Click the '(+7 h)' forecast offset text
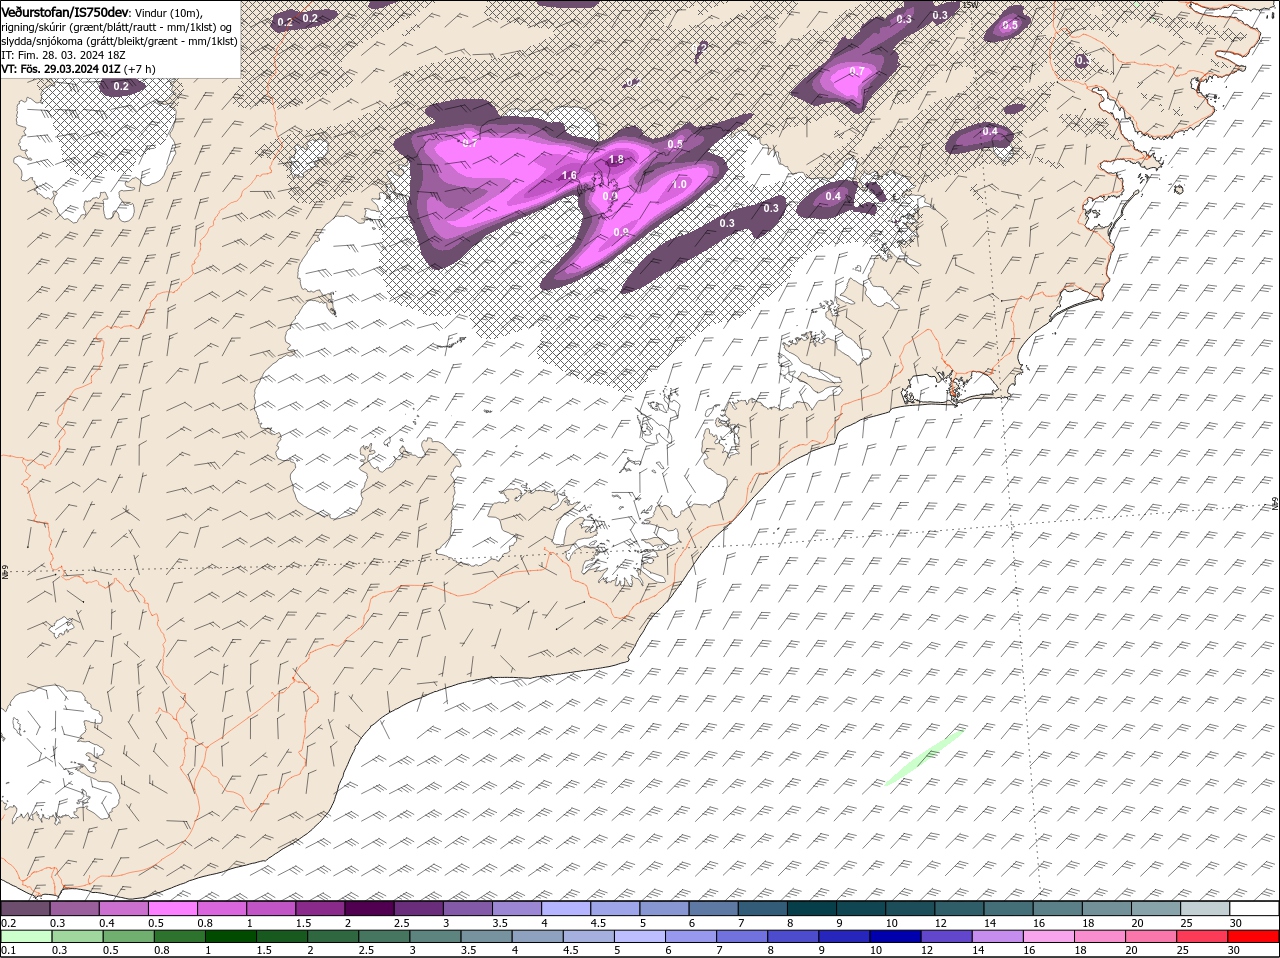The image size is (1280, 958). tap(140, 69)
